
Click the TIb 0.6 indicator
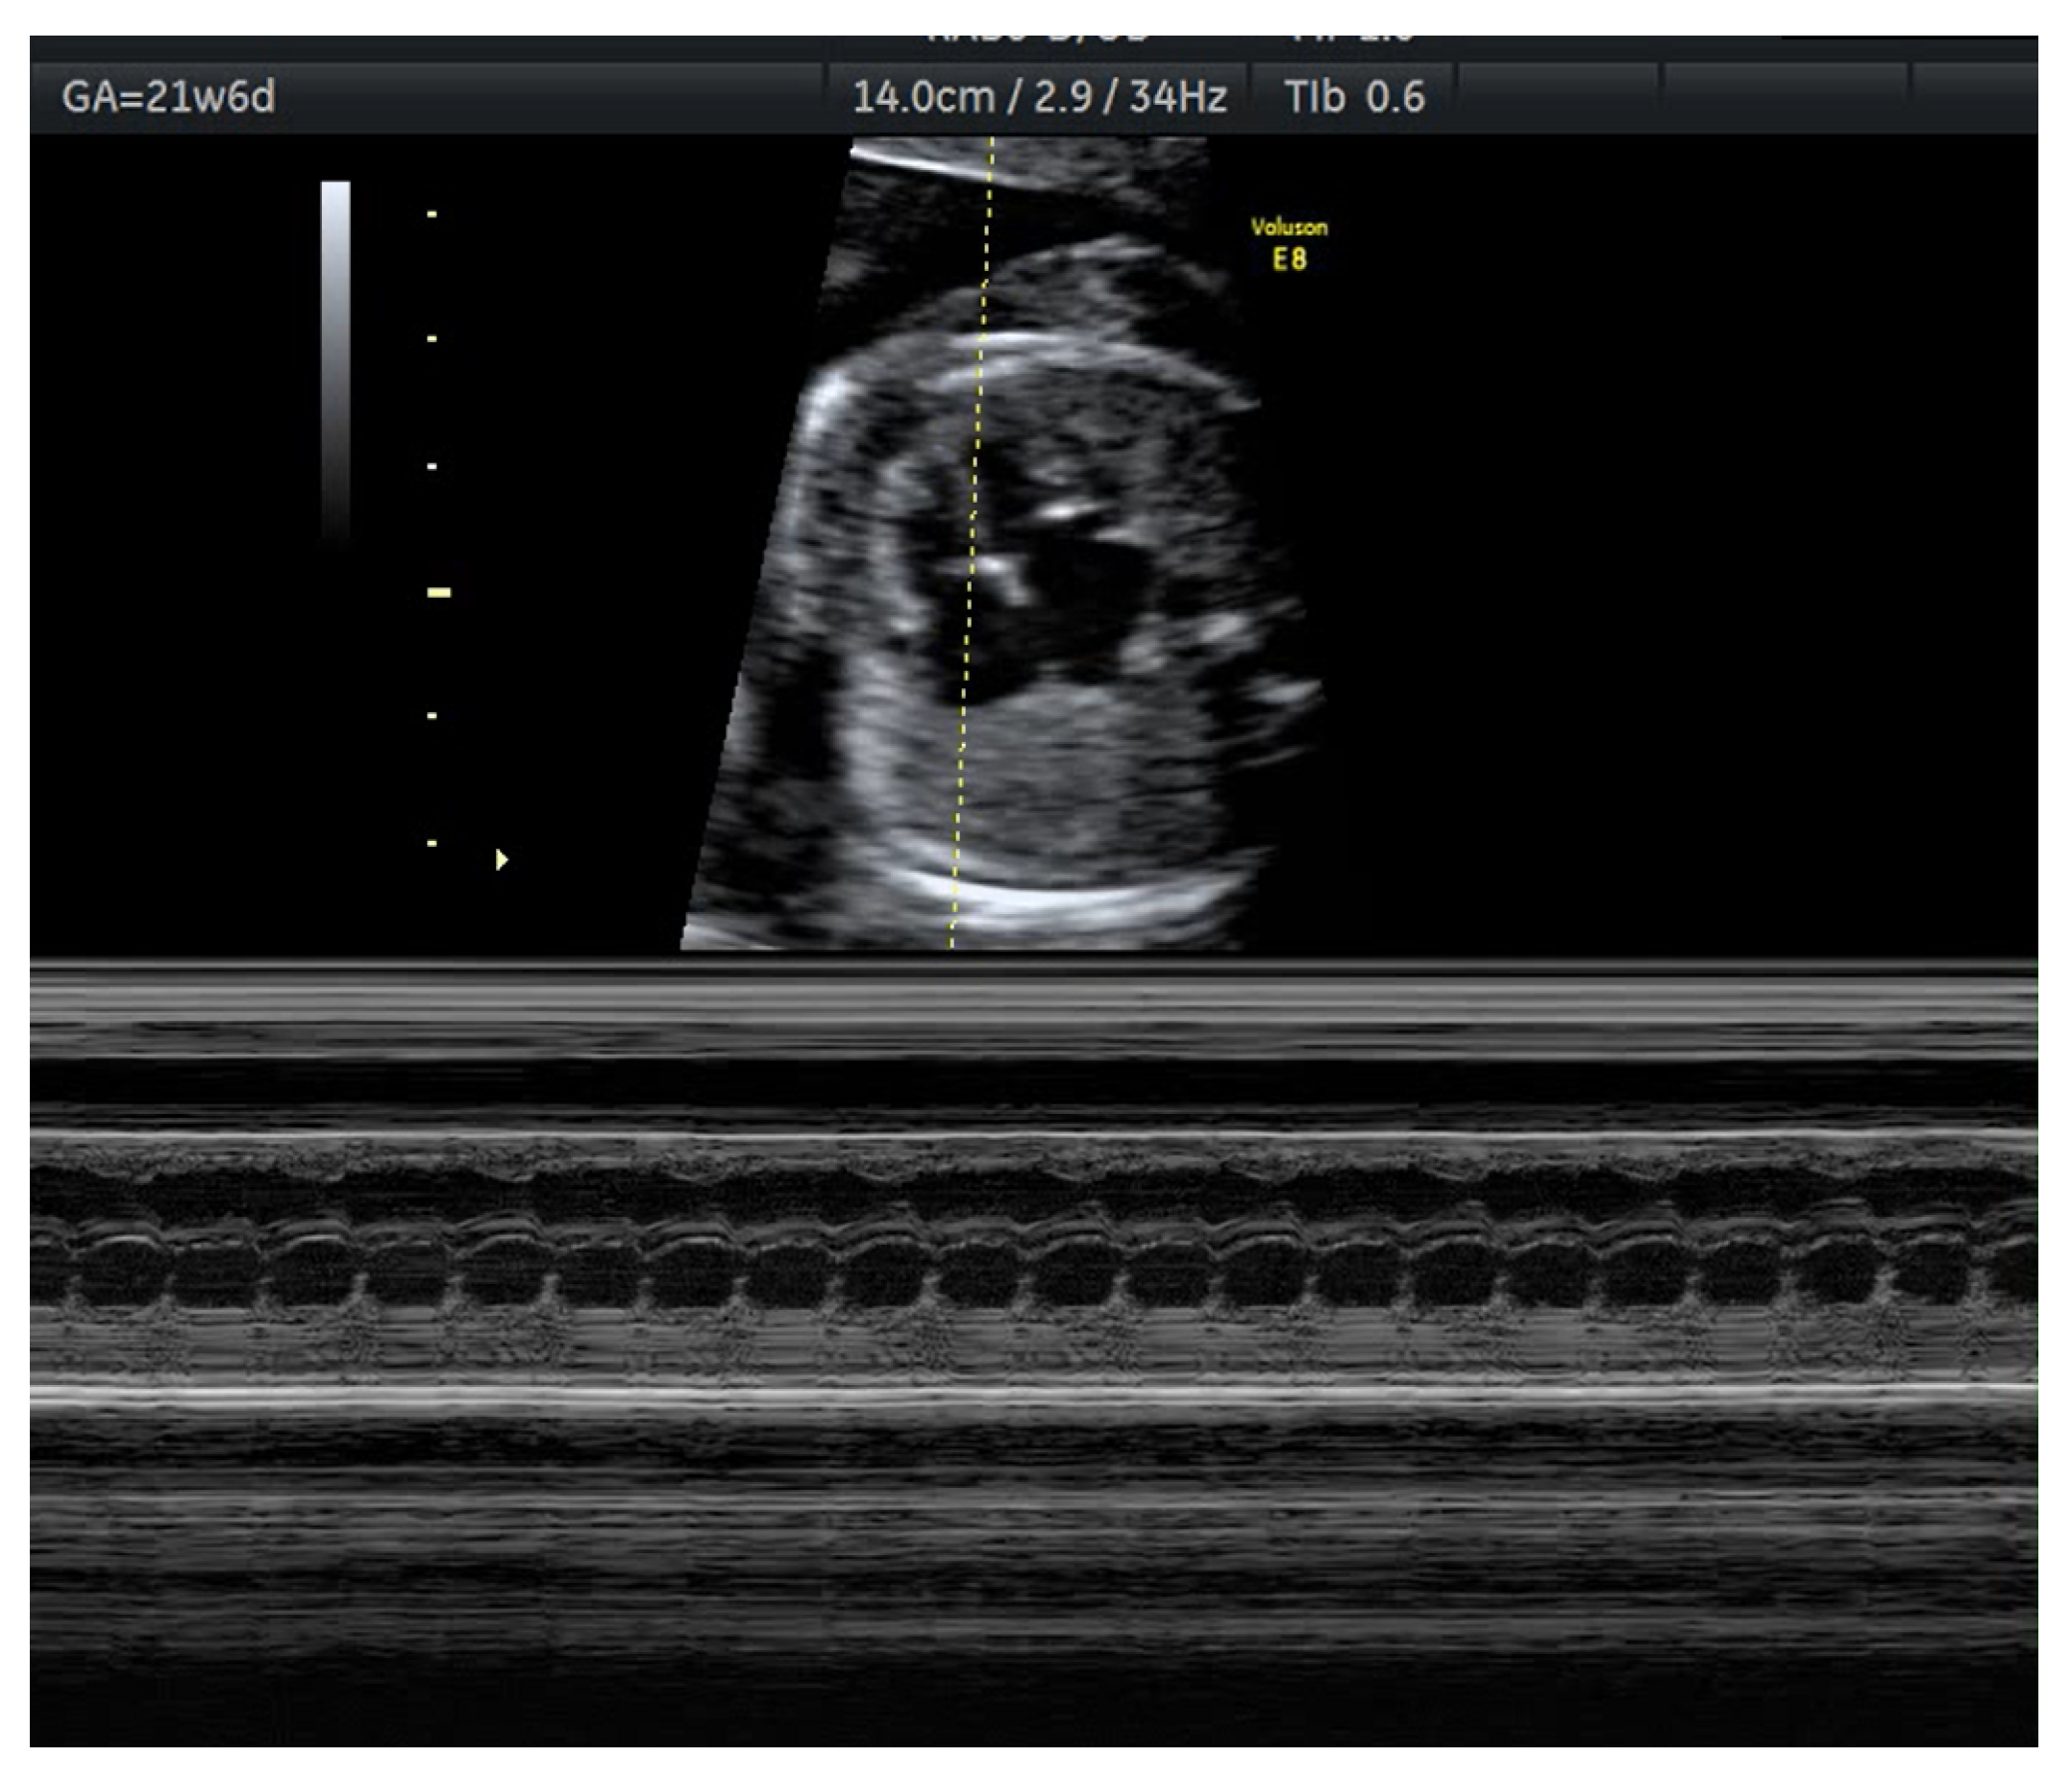(x=1354, y=97)
